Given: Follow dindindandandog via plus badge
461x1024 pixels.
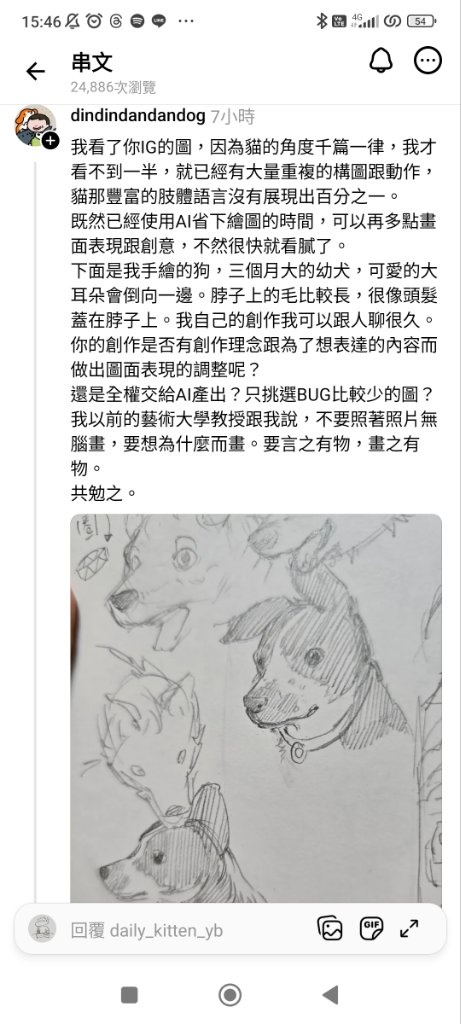Looking at the screenshot, I should tap(51, 140).
